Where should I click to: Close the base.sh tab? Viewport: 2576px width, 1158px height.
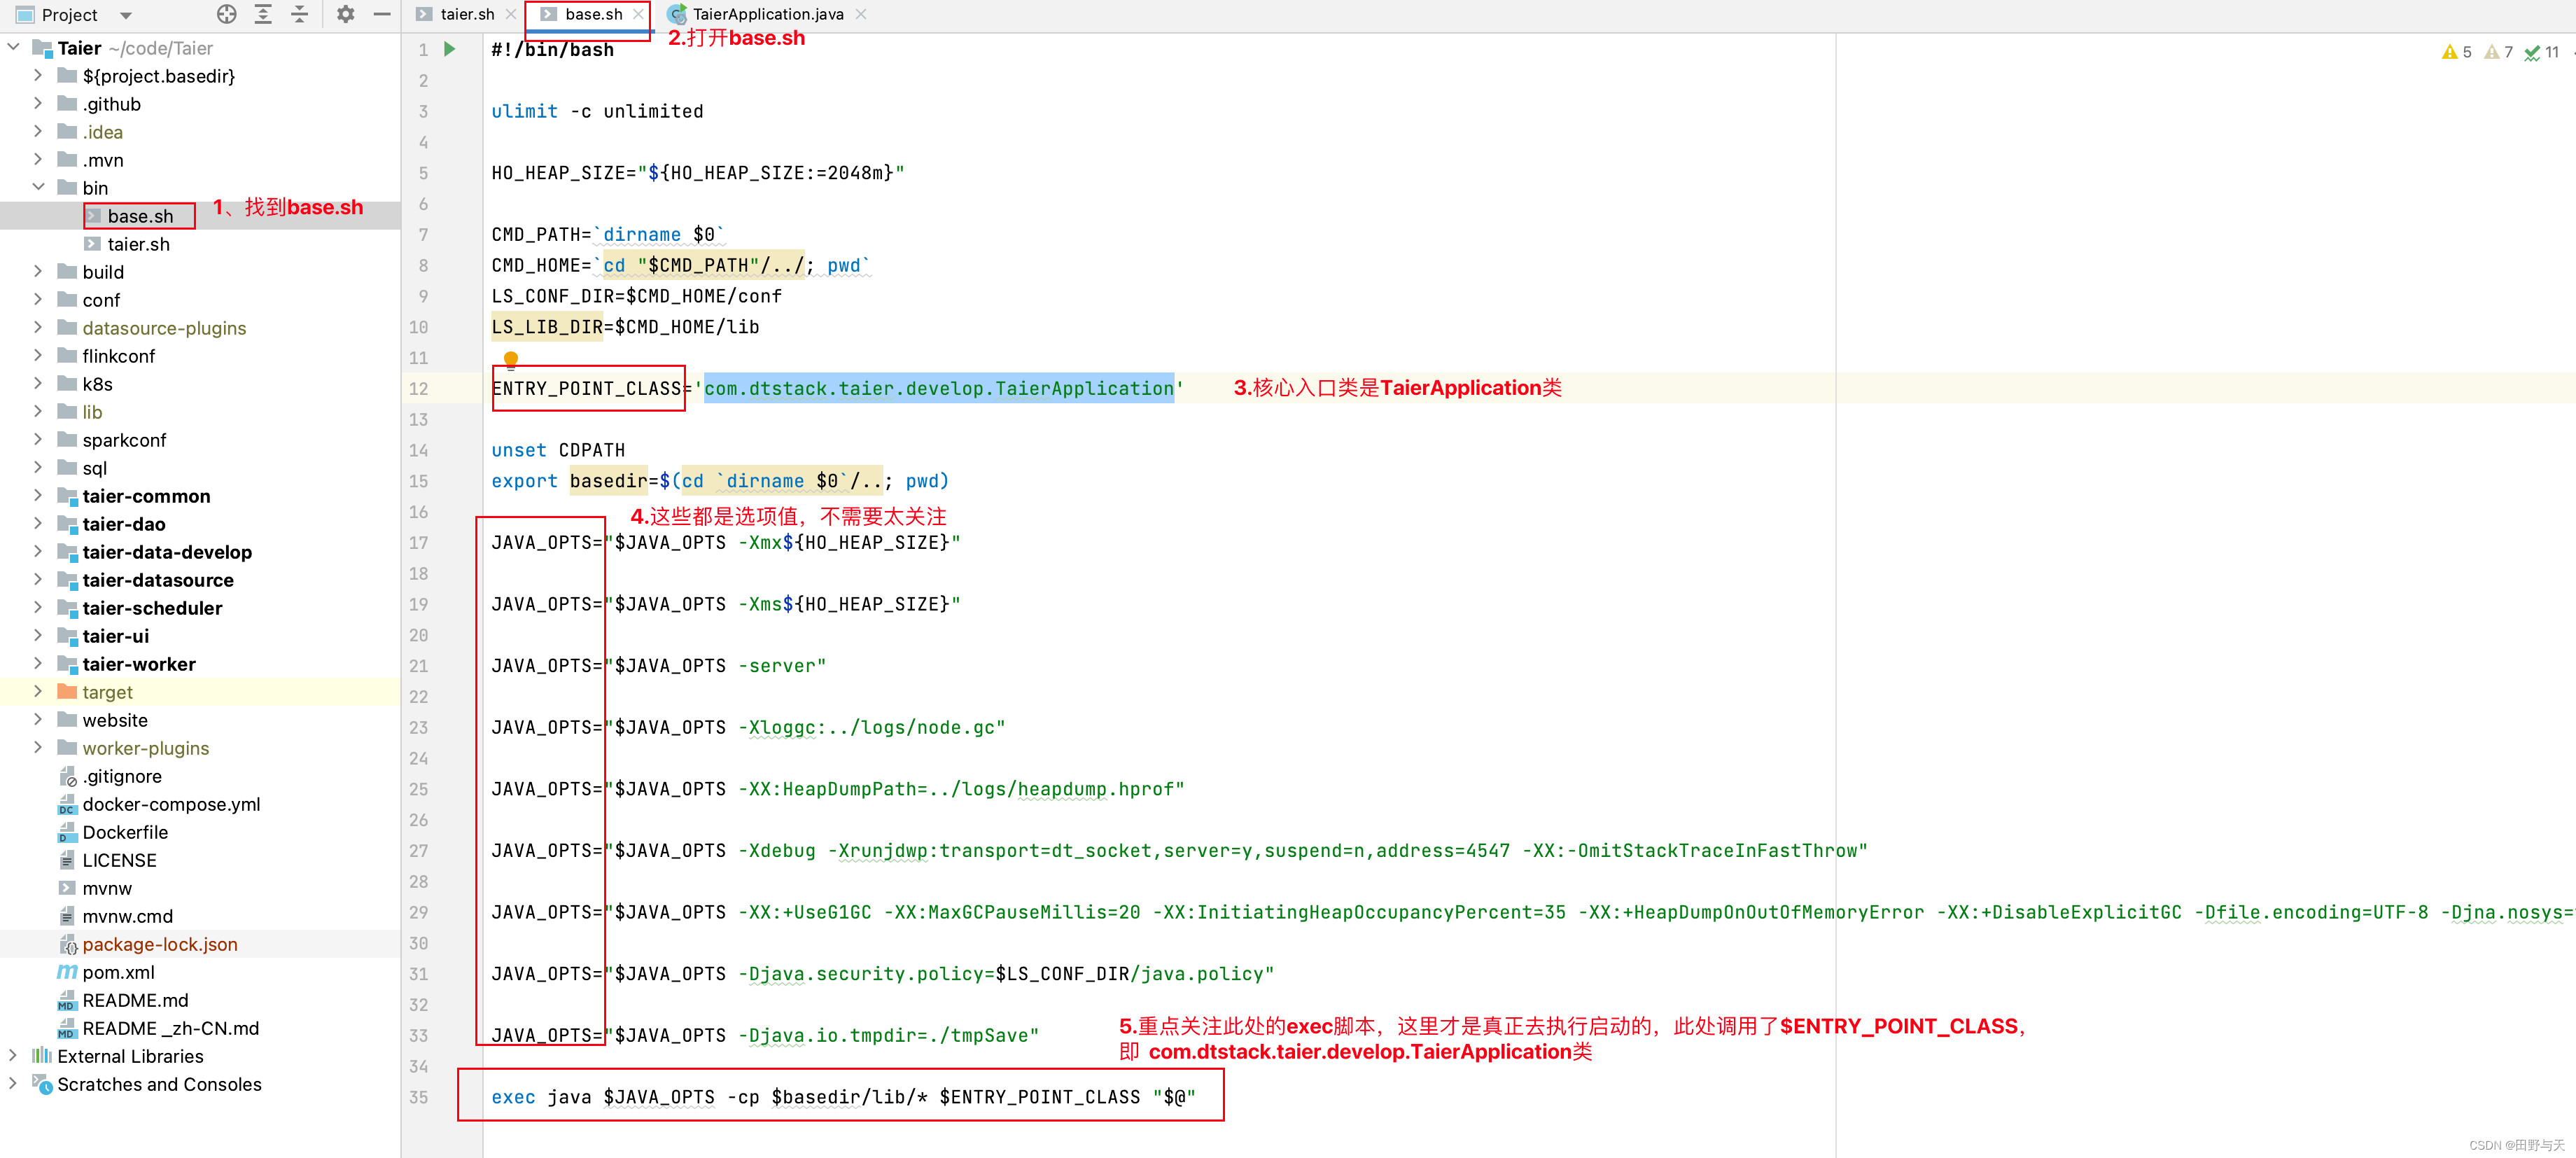[638, 14]
